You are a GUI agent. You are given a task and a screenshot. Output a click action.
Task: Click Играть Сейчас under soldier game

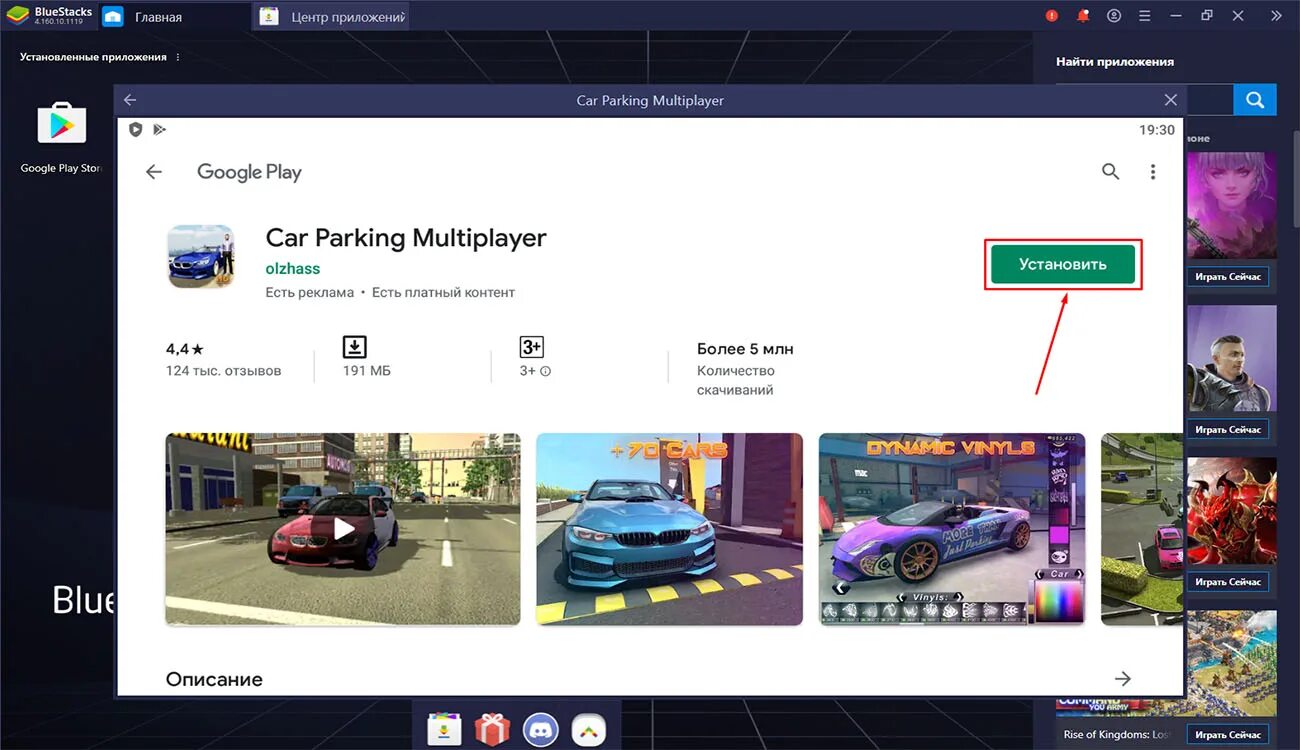tap(1228, 429)
